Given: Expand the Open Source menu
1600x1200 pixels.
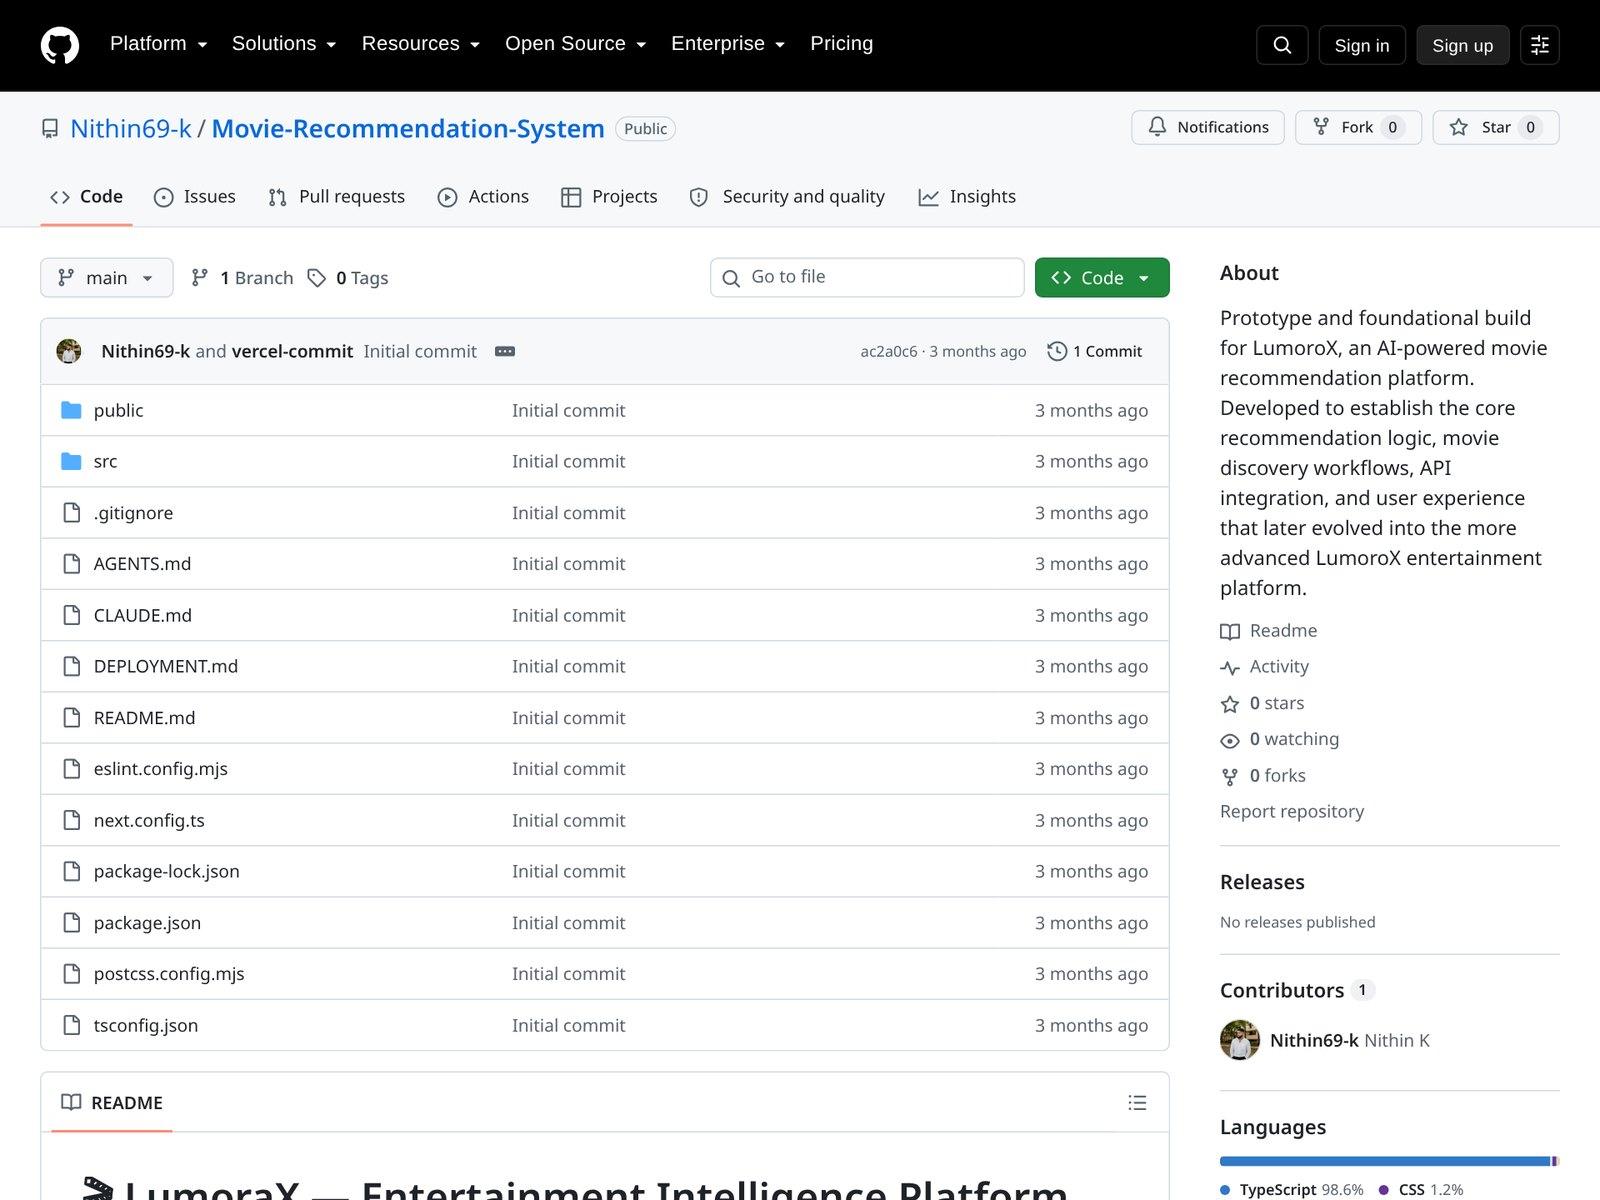Looking at the screenshot, I should point(576,44).
